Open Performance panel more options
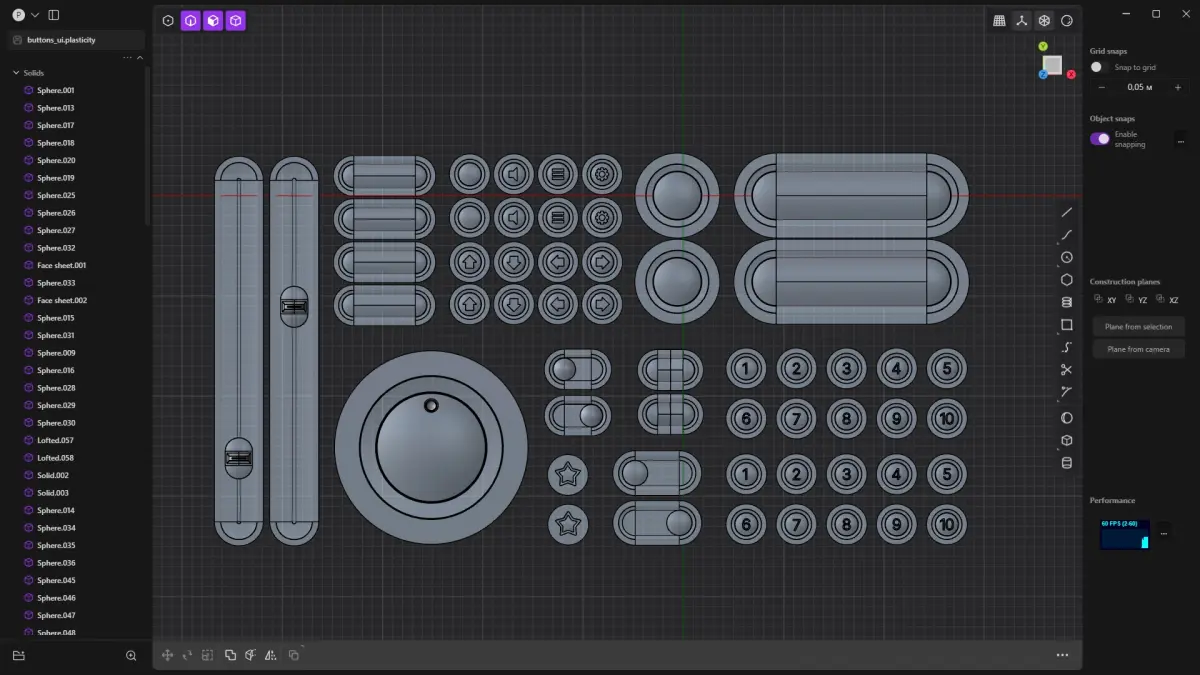 [1163, 534]
